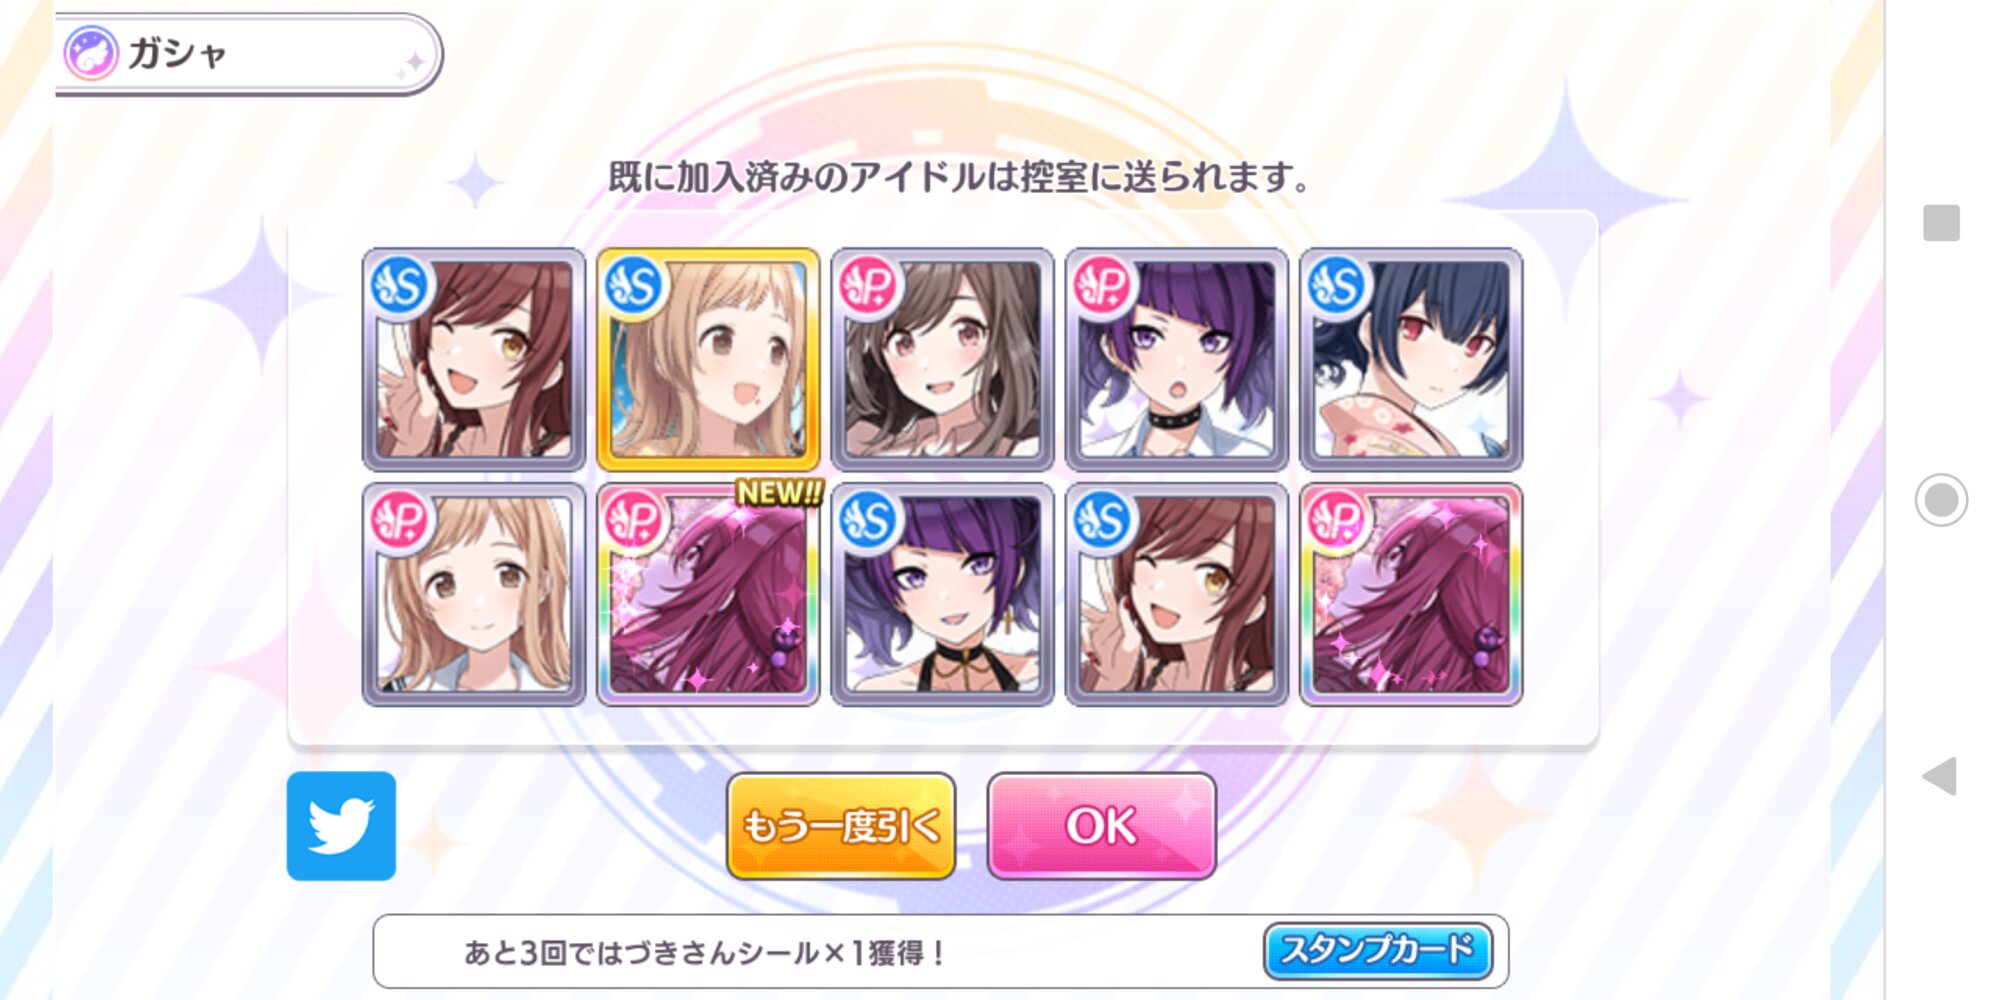Select the bottom-left blonde idol P card
2000x1000 pixels.
tap(474, 594)
